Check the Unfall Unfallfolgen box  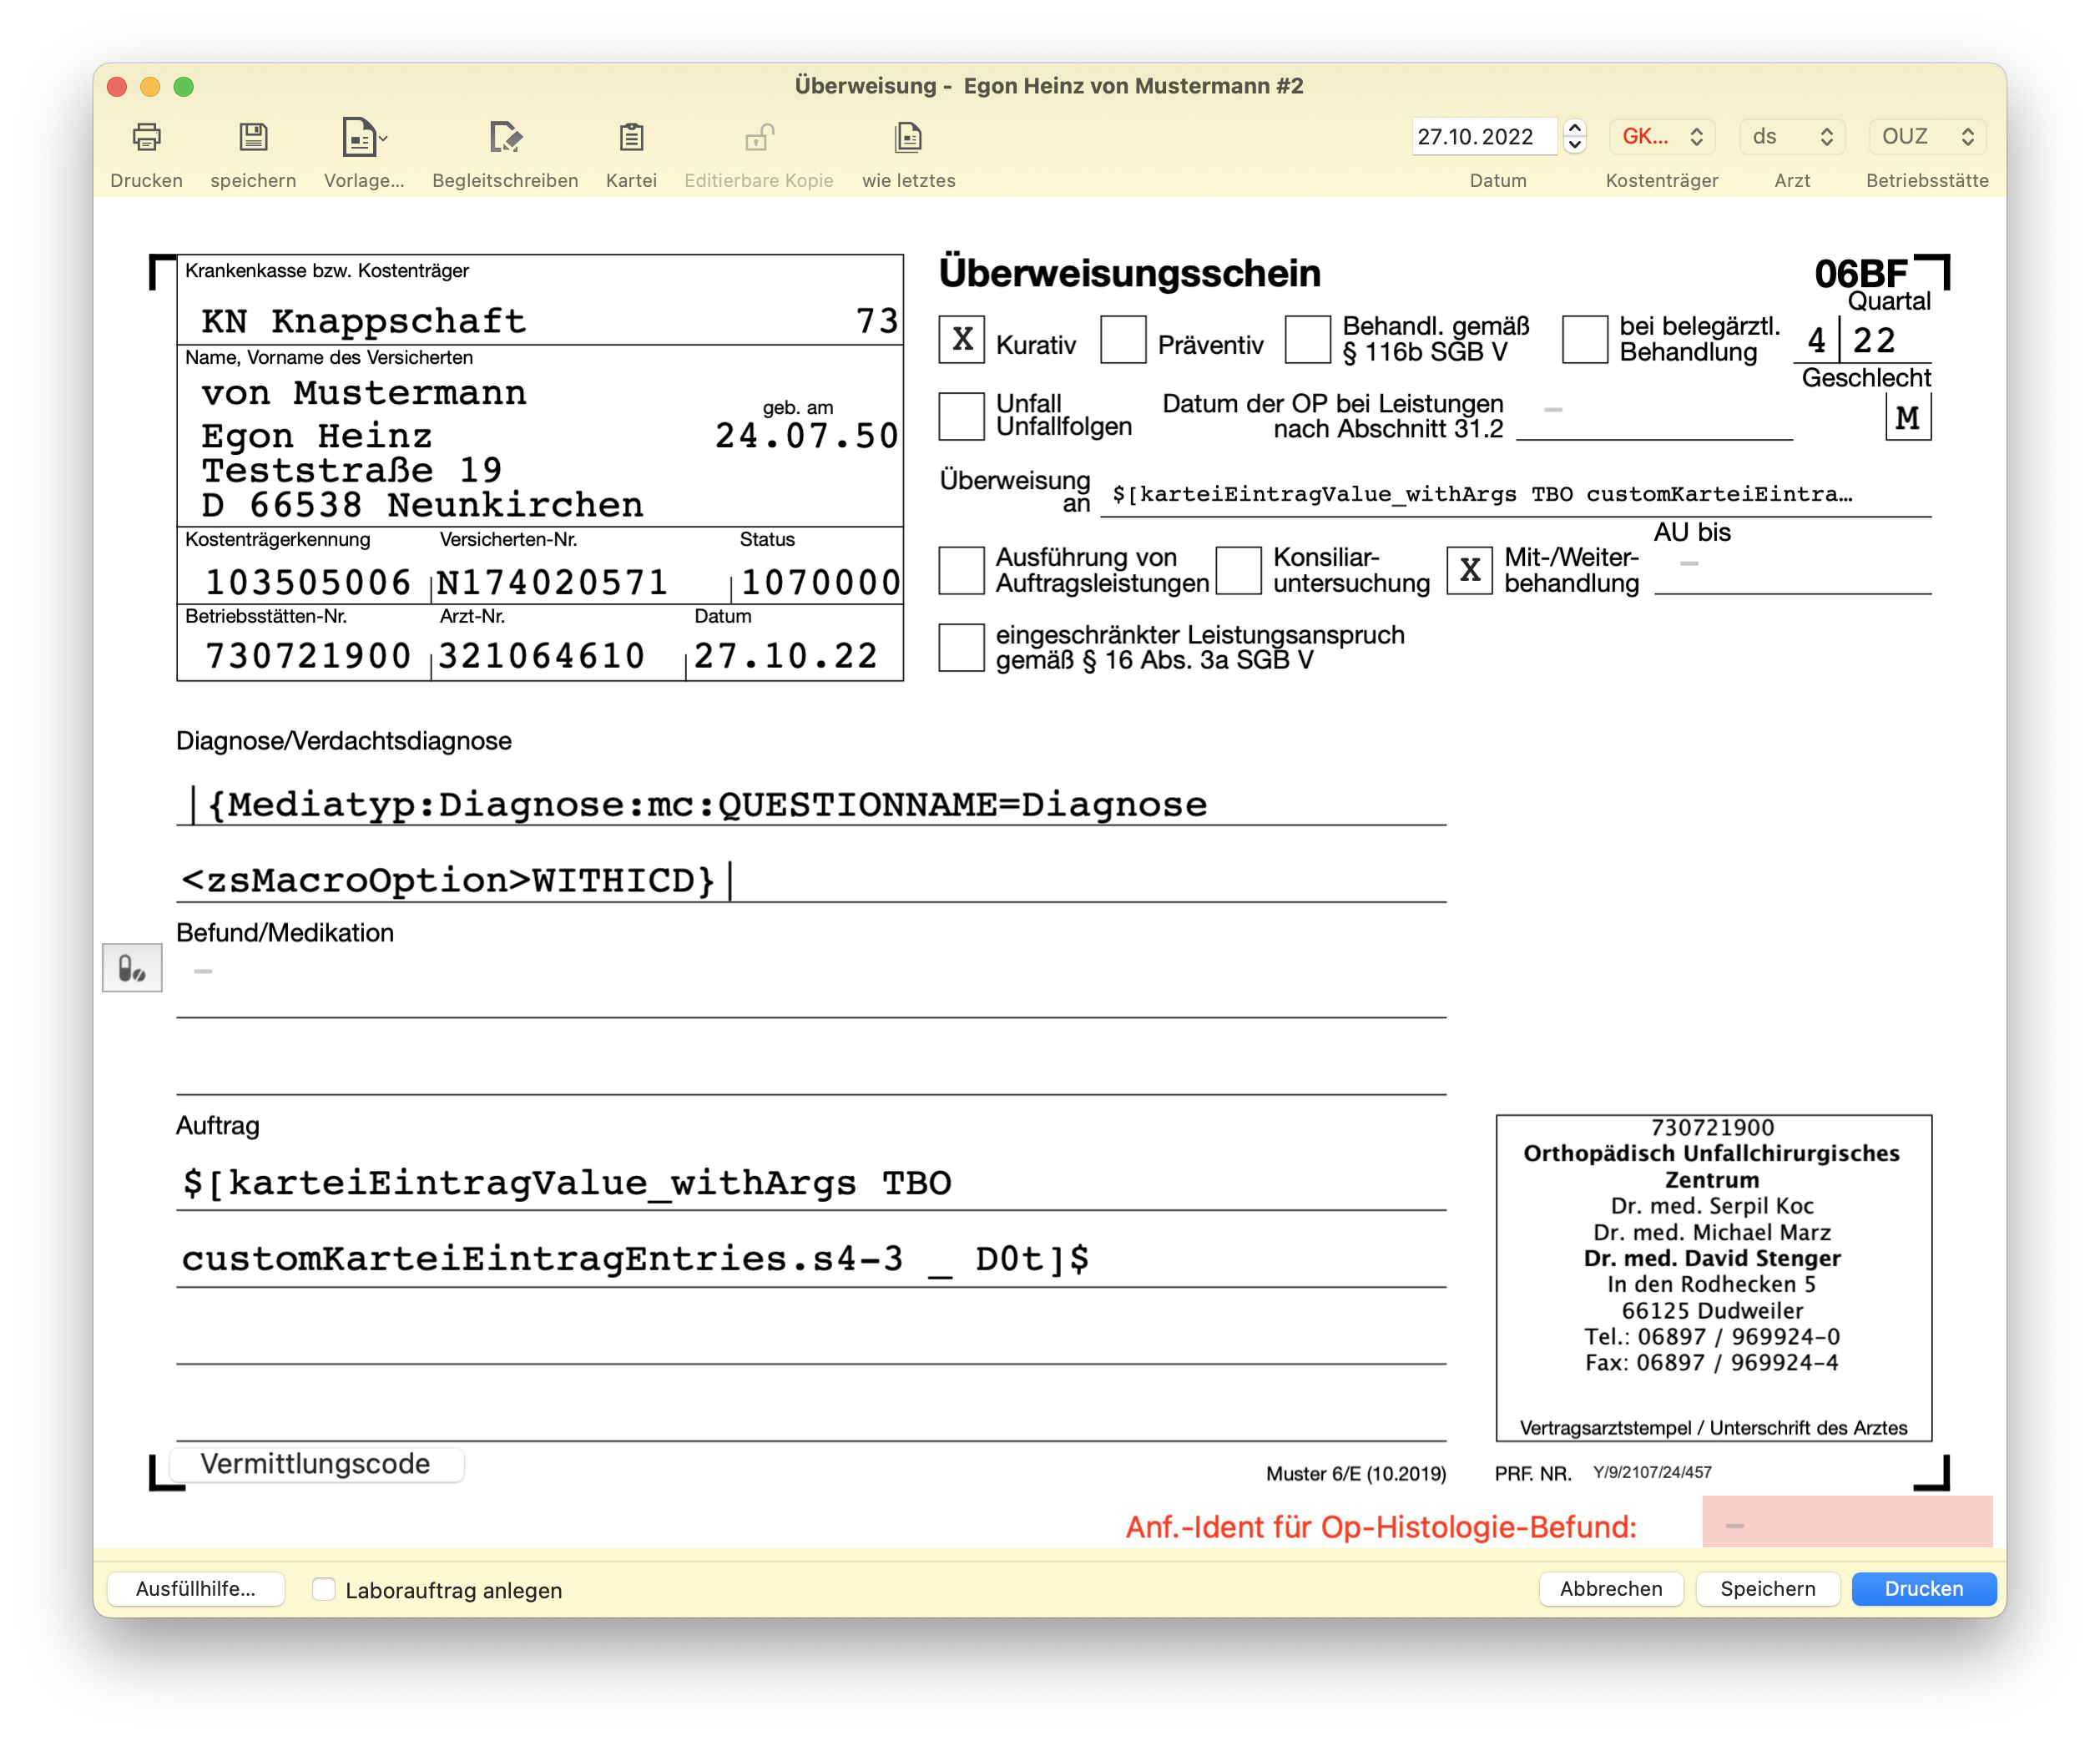pos(961,416)
